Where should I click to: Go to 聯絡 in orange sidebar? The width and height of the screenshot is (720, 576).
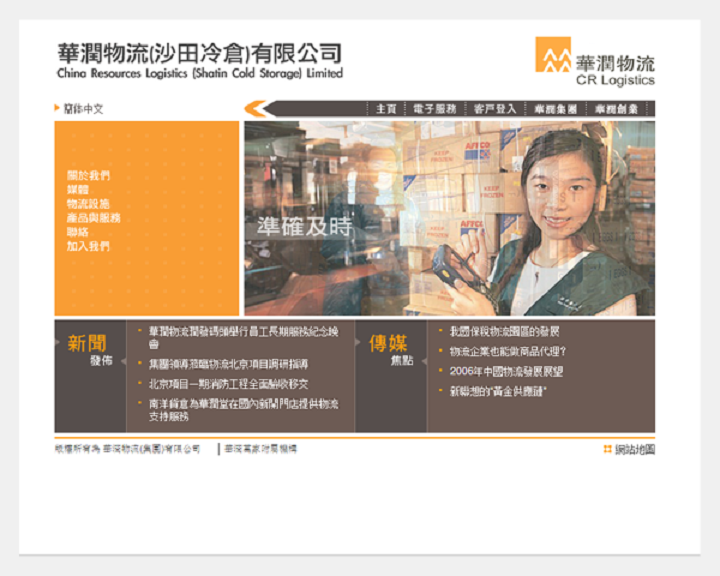(78, 232)
